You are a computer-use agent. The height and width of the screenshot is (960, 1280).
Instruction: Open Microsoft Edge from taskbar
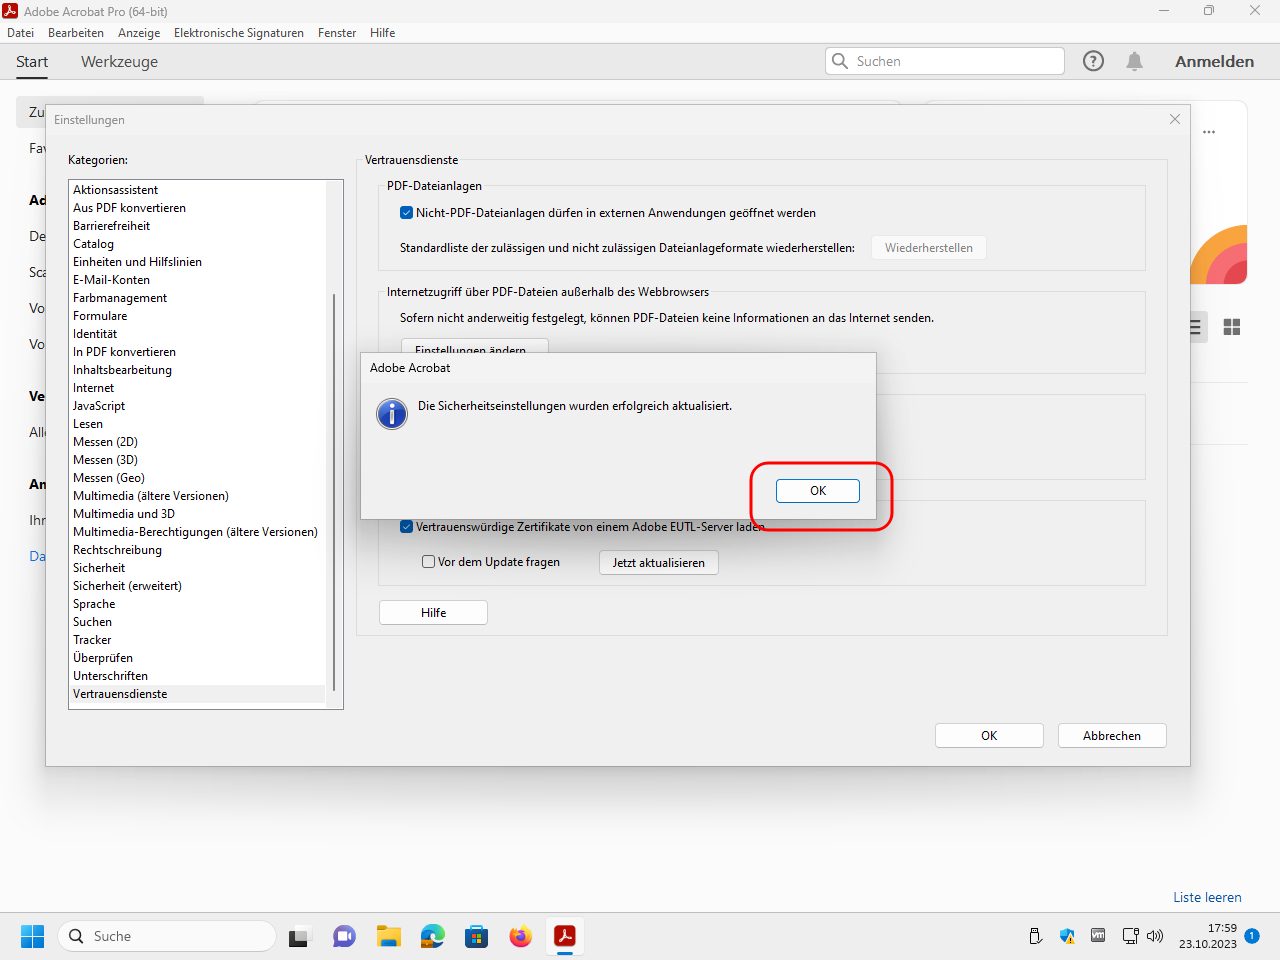click(432, 936)
